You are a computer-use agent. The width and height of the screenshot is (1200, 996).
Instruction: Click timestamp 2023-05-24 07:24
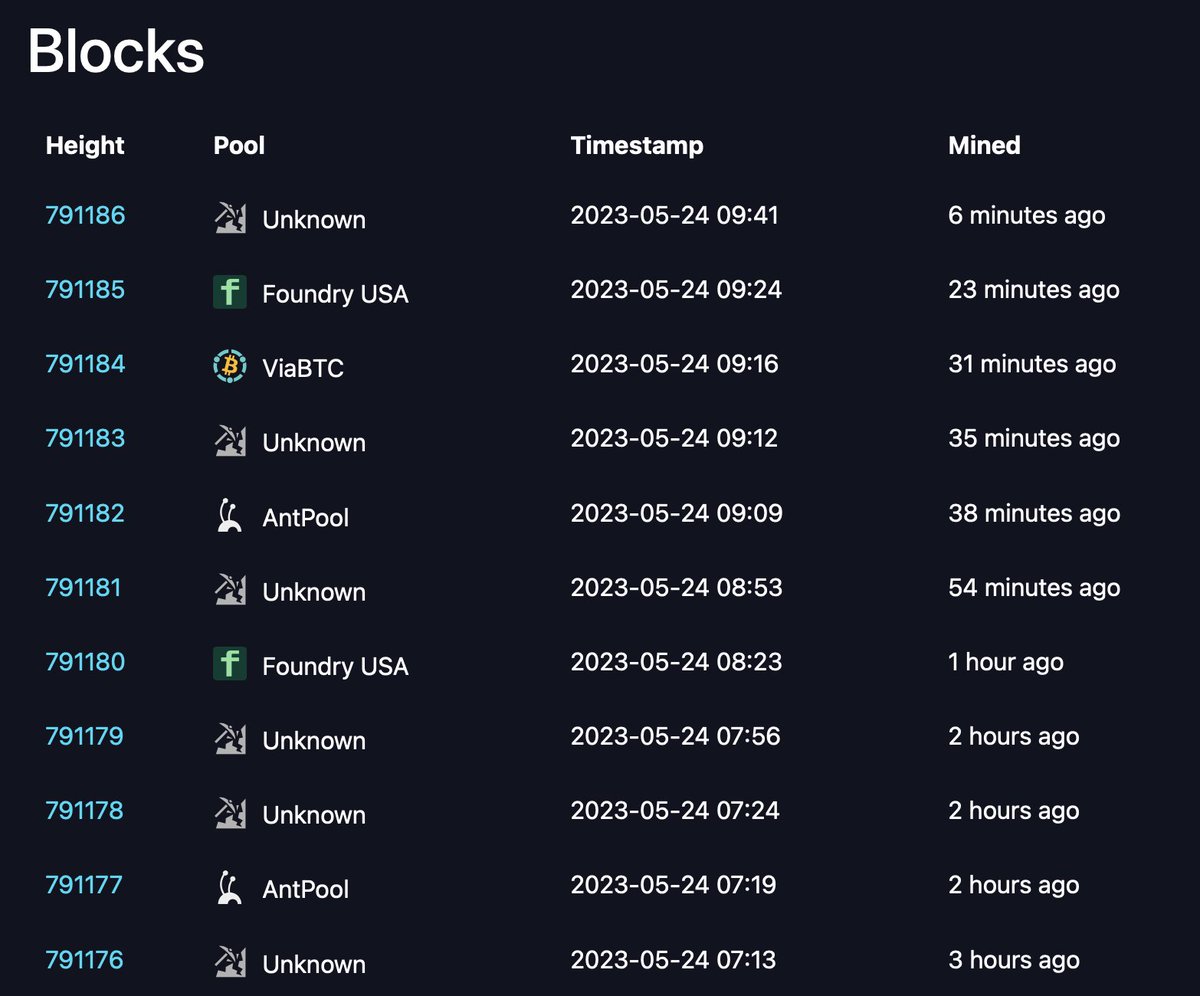(675, 811)
